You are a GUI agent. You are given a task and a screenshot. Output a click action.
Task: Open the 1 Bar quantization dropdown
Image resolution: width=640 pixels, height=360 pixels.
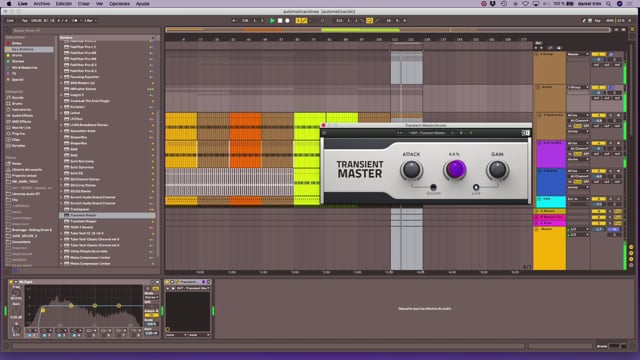pyautogui.click(x=90, y=20)
